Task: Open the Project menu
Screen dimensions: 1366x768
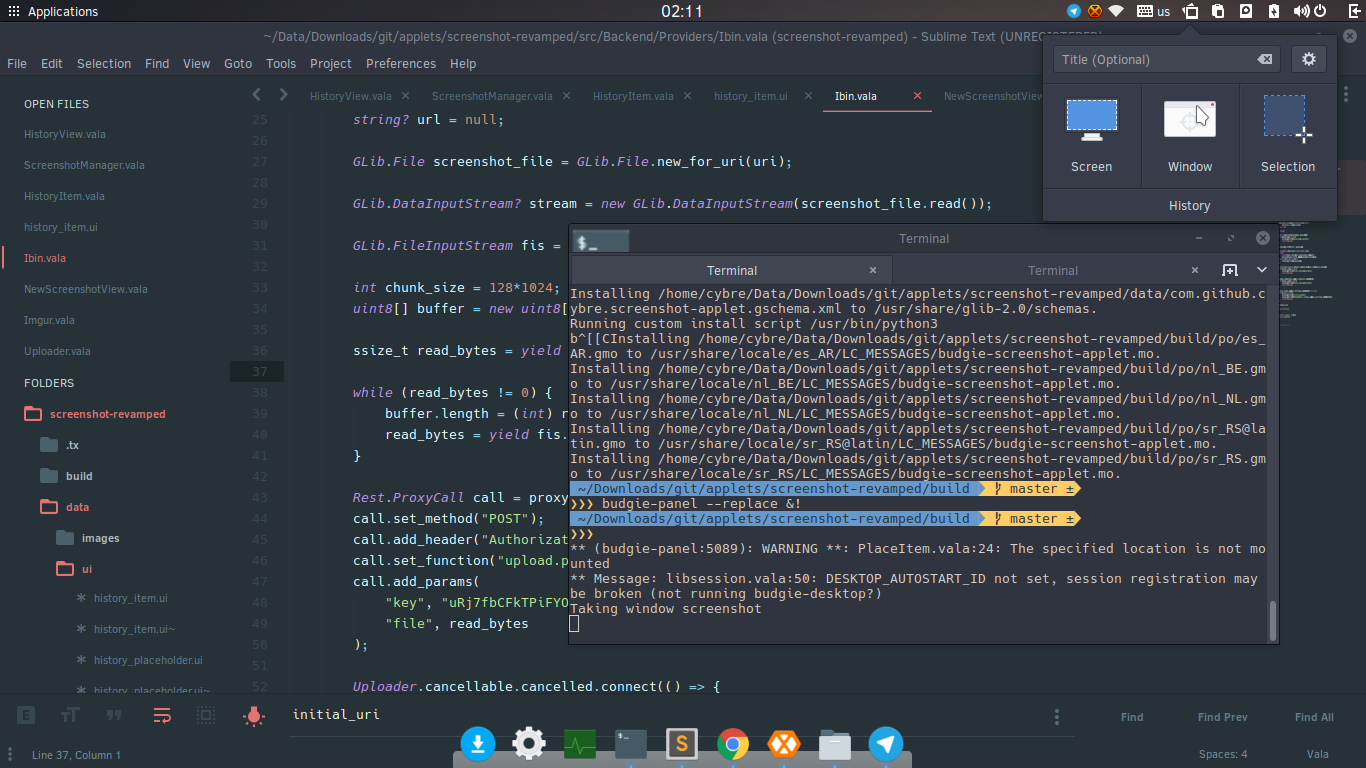Action: 331,63
